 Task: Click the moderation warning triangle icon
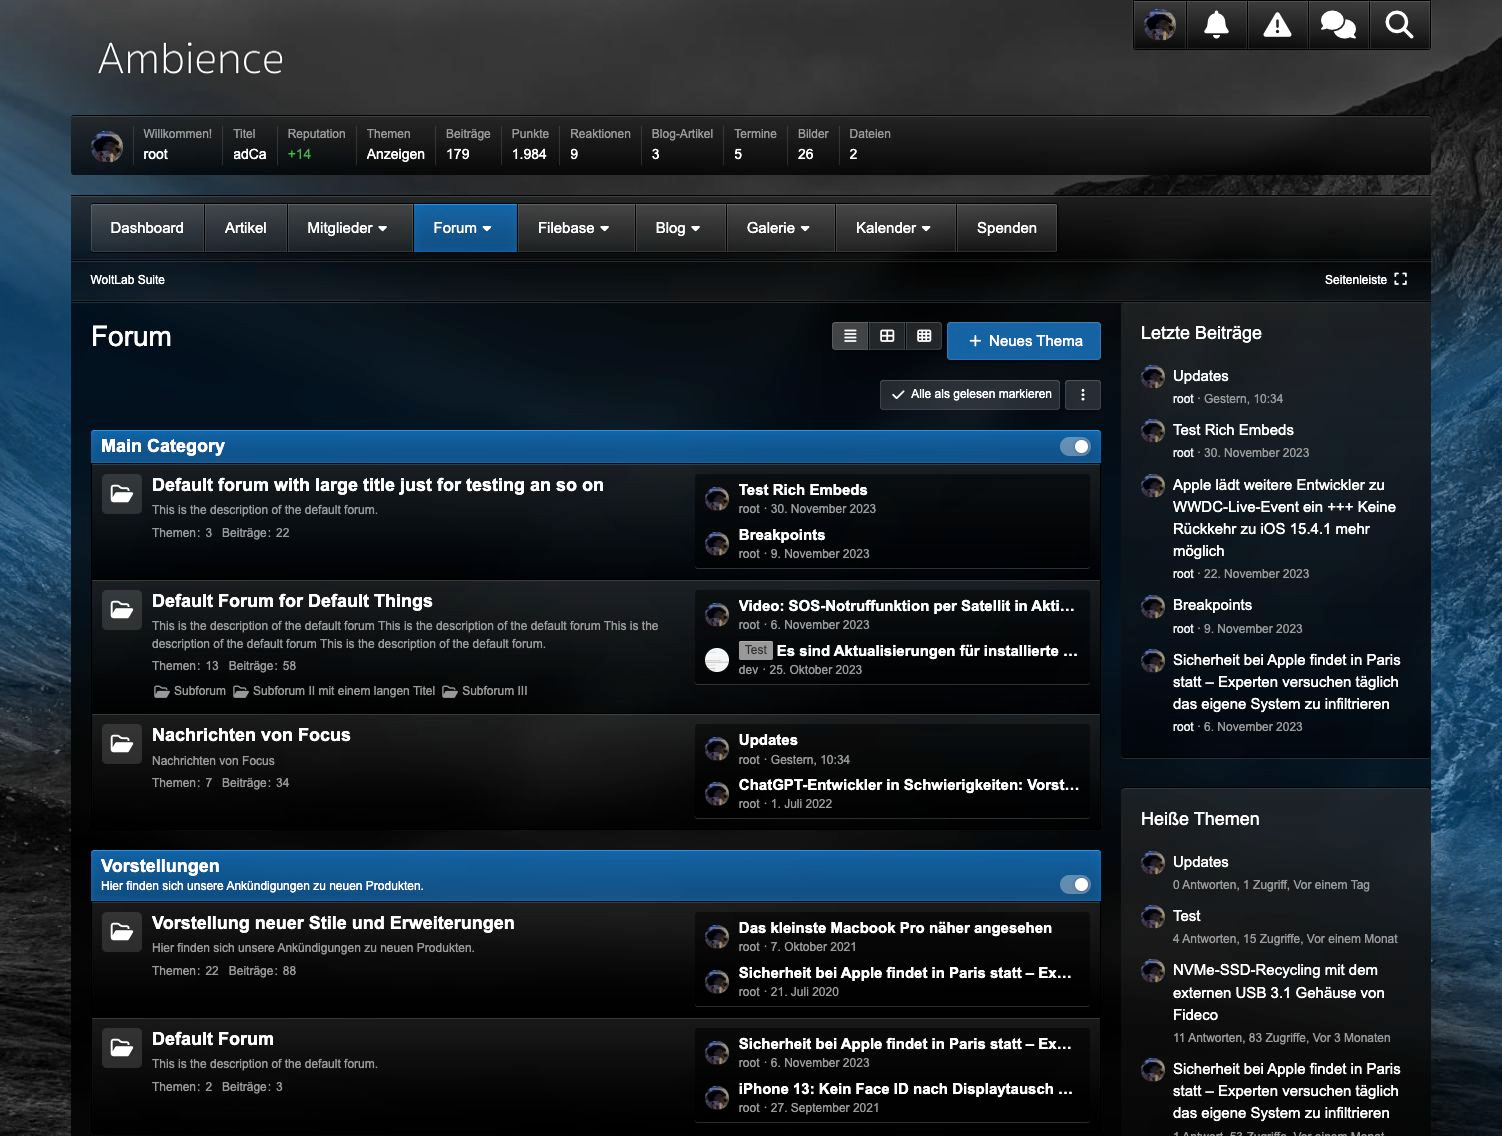pos(1277,25)
